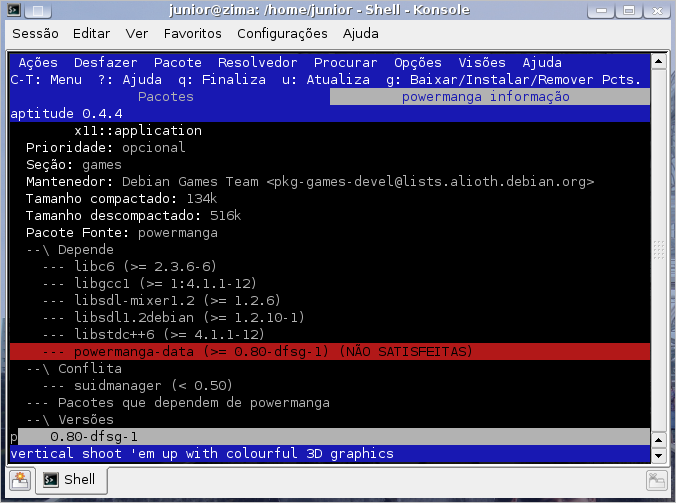Select the libsdl-mixer1.2 dependency entry
The width and height of the screenshot is (676, 503).
coord(176,300)
